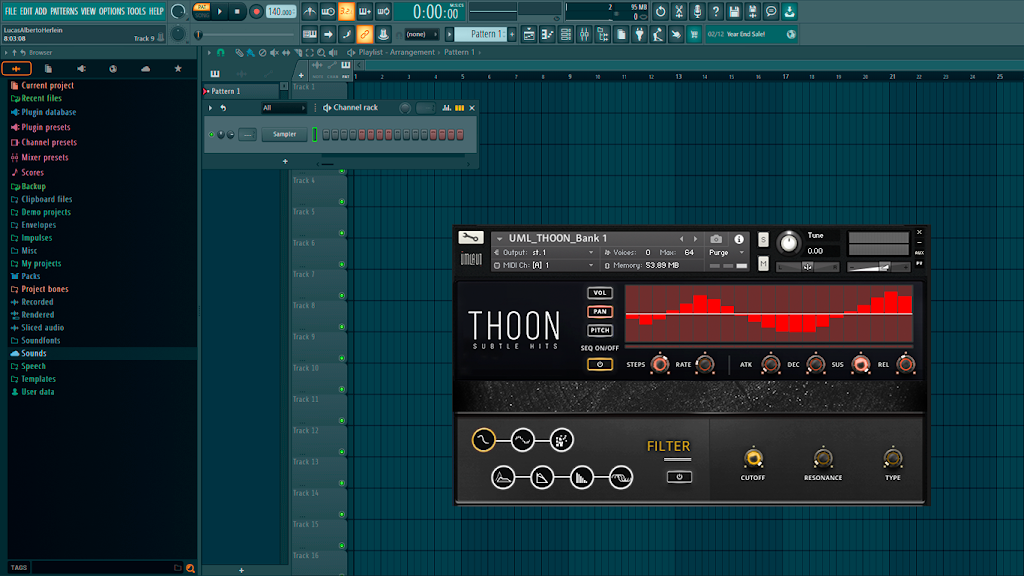Viewport: 1024px width, 576px height.
Task: Click the CUTOFF knob in filter section
Action: (x=753, y=459)
